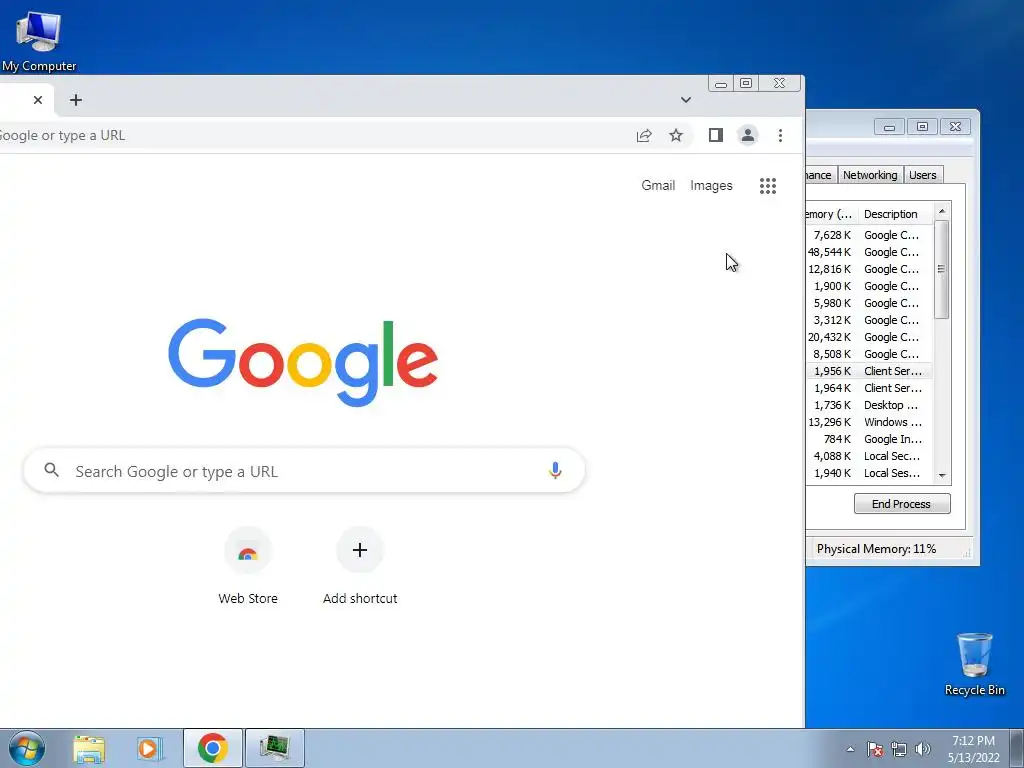Open the Images link

(x=711, y=185)
